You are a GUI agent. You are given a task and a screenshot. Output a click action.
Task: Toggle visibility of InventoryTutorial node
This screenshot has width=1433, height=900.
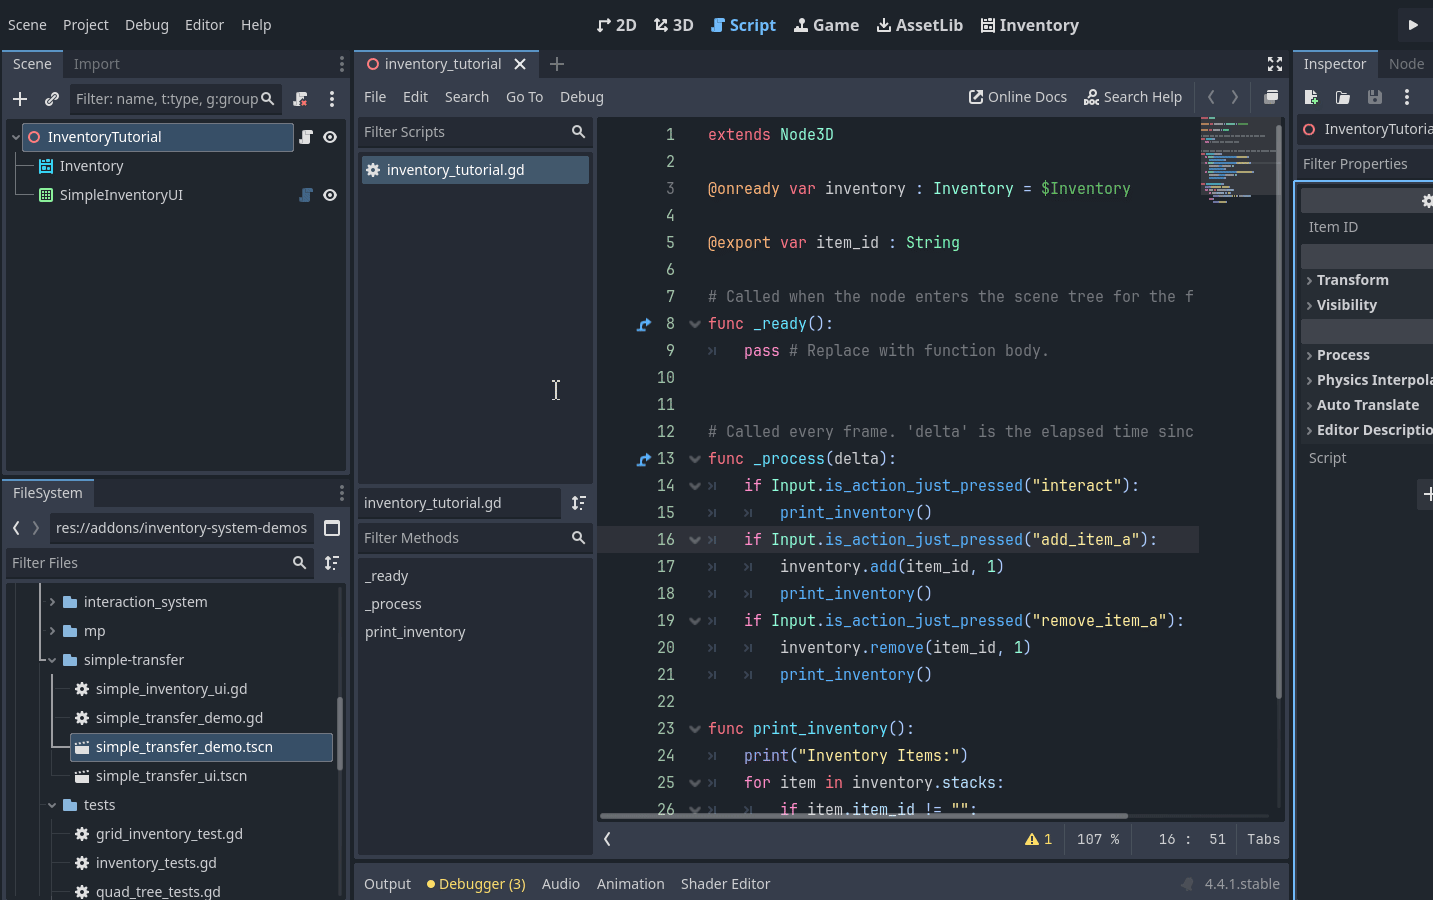[330, 137]
